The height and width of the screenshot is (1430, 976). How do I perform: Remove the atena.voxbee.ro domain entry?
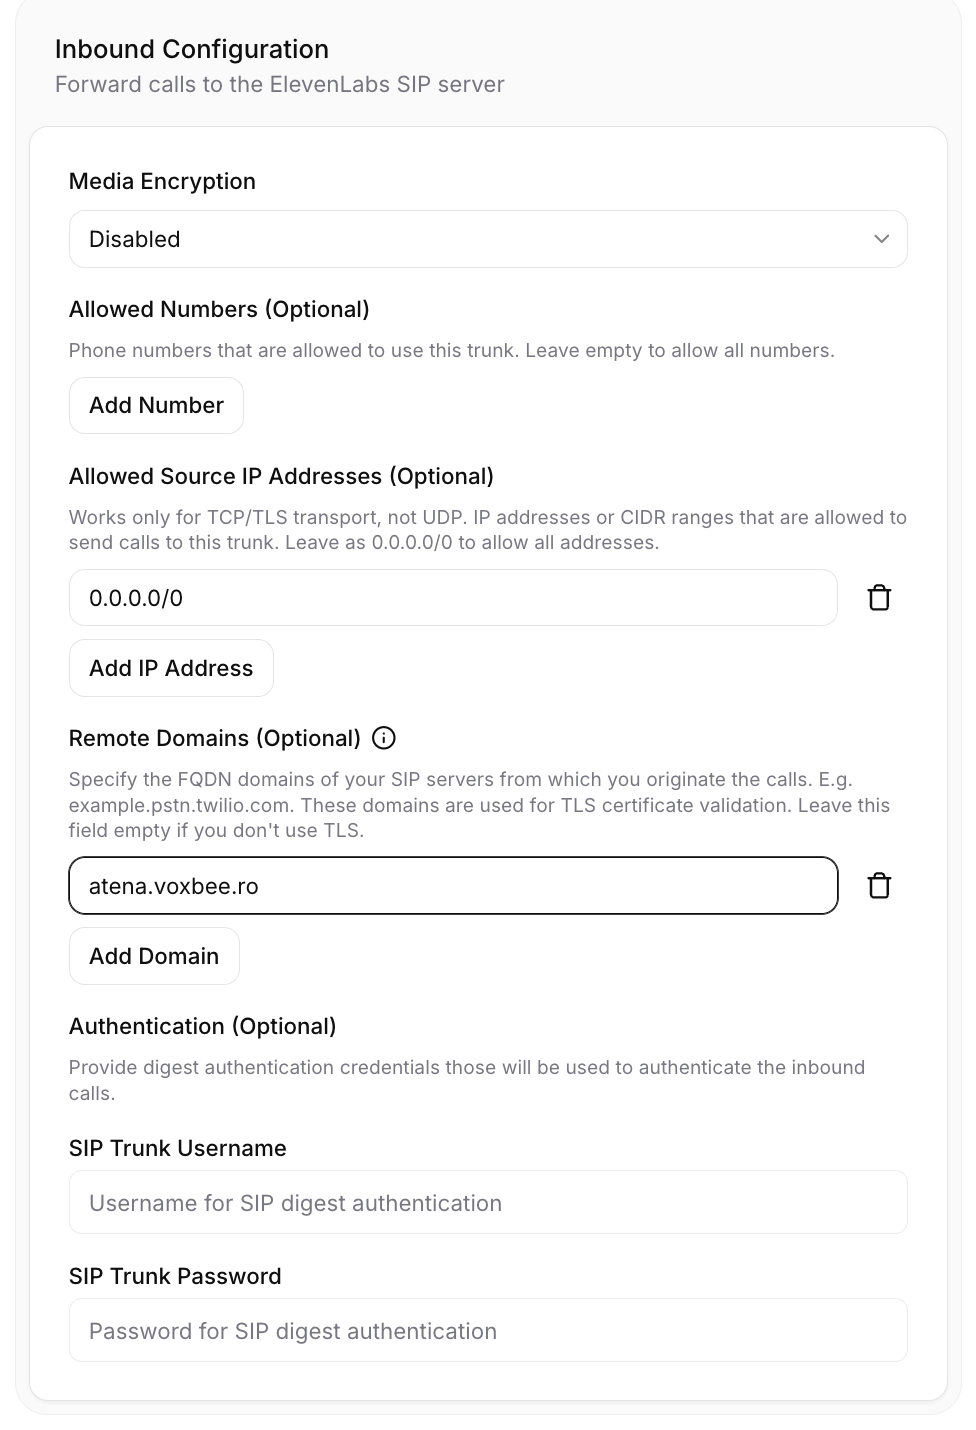tap(879, 886)
